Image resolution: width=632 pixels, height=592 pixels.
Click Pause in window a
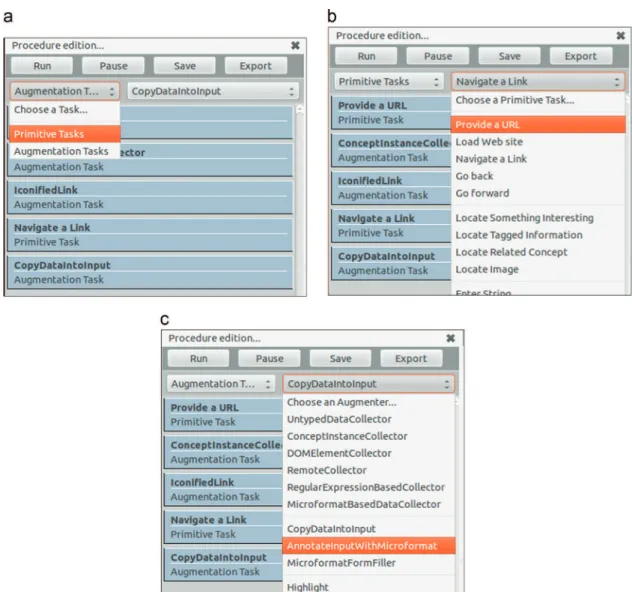(x=113, y=66)
